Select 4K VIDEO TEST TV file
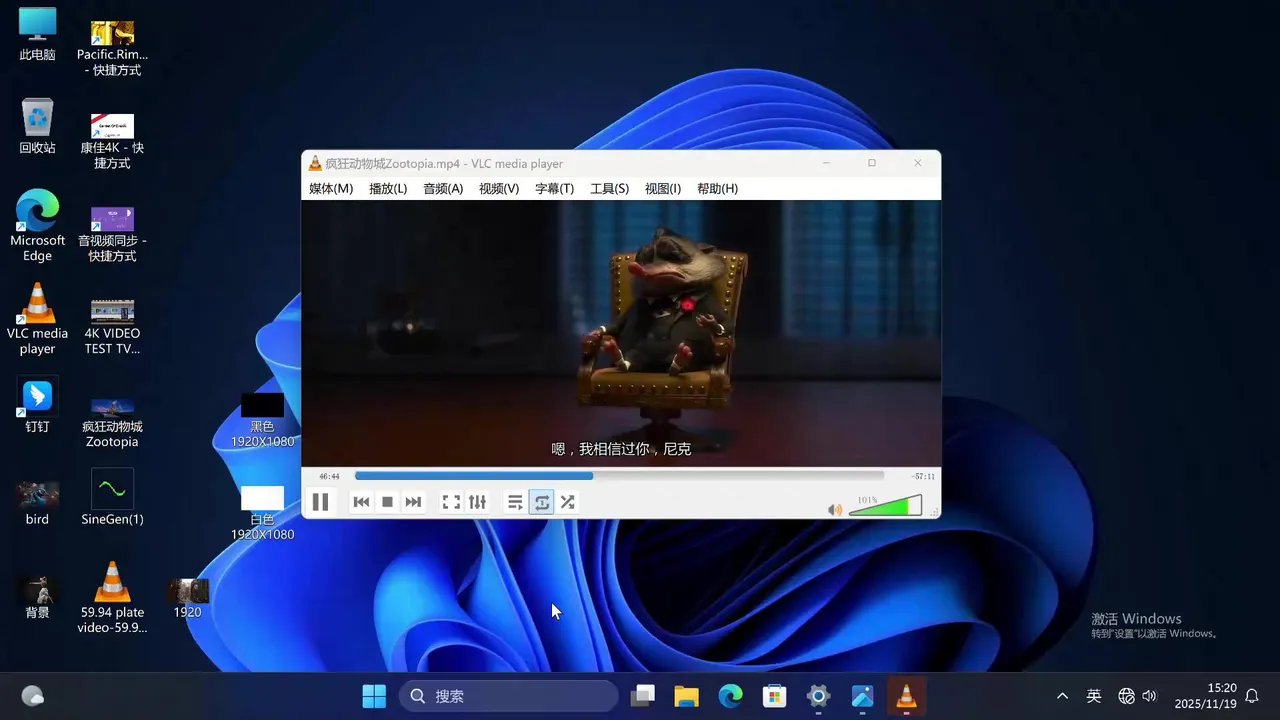The width and height of the screenshot is (1280, 720). pos(112,326)
